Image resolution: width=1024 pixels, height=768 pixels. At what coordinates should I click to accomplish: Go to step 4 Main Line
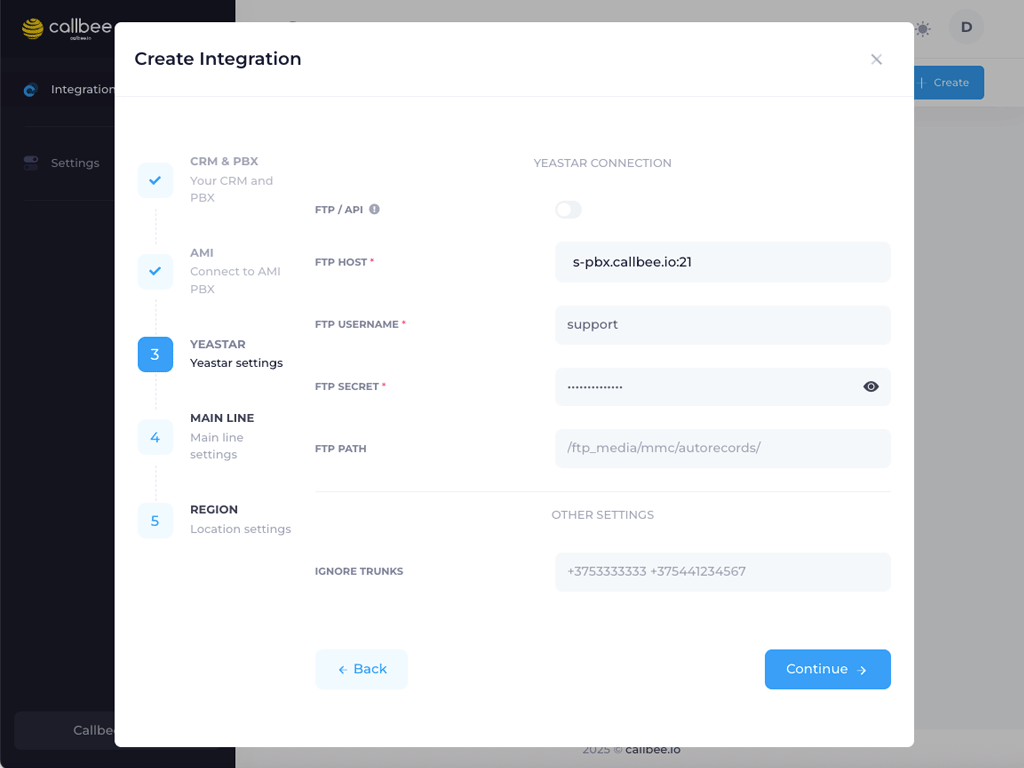coord(155,437)
